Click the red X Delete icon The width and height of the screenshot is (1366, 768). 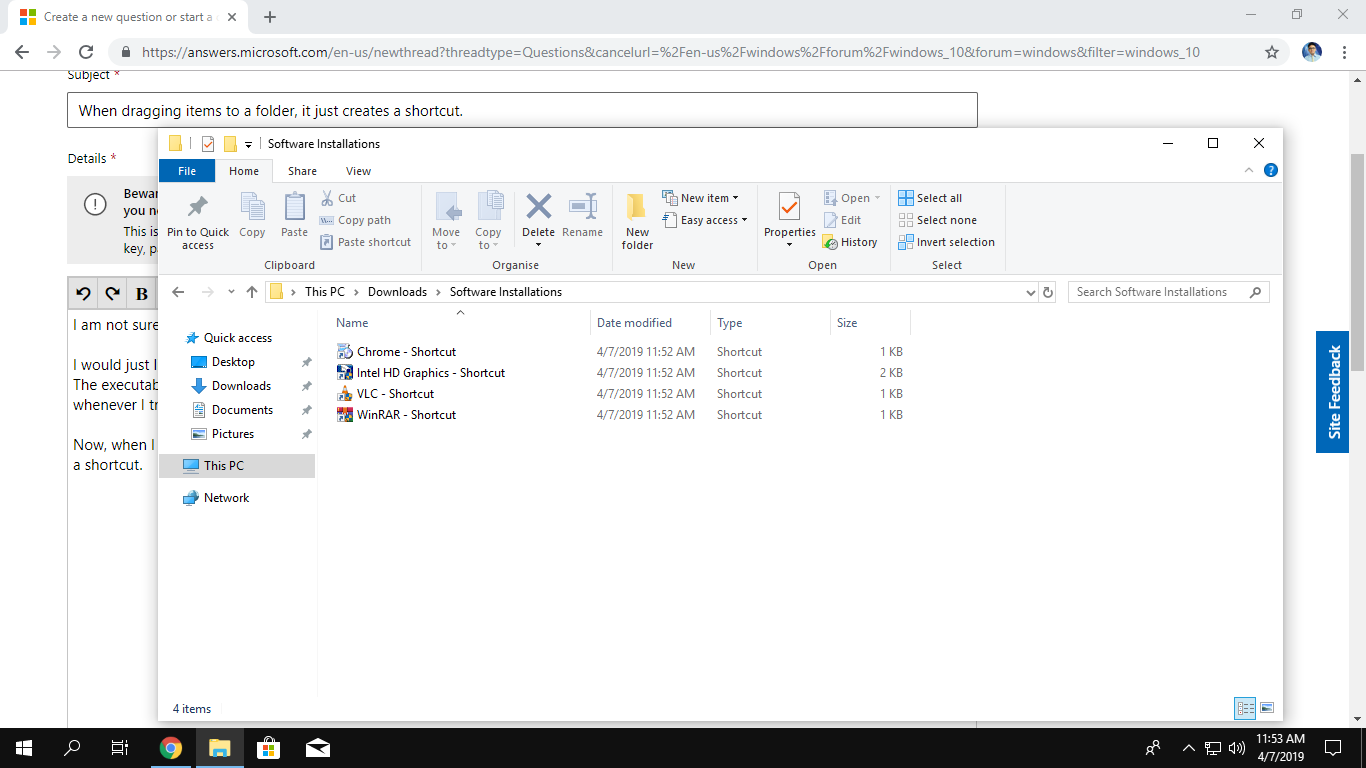coord(538,207)
